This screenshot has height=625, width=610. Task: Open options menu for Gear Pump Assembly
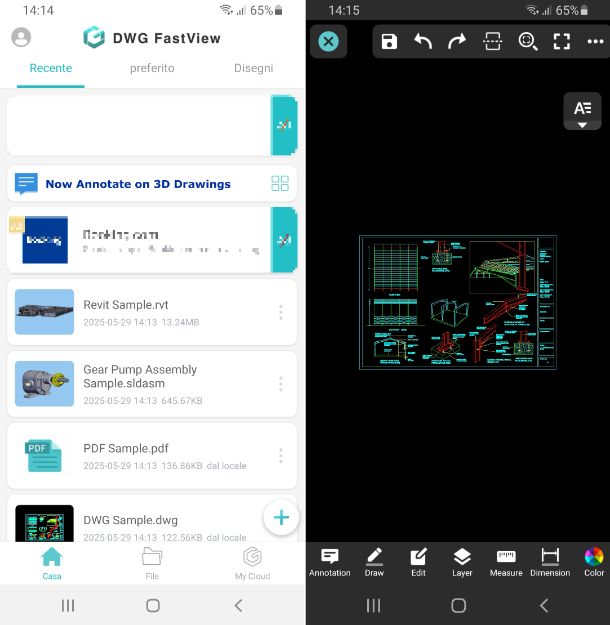tap(281, 384)
